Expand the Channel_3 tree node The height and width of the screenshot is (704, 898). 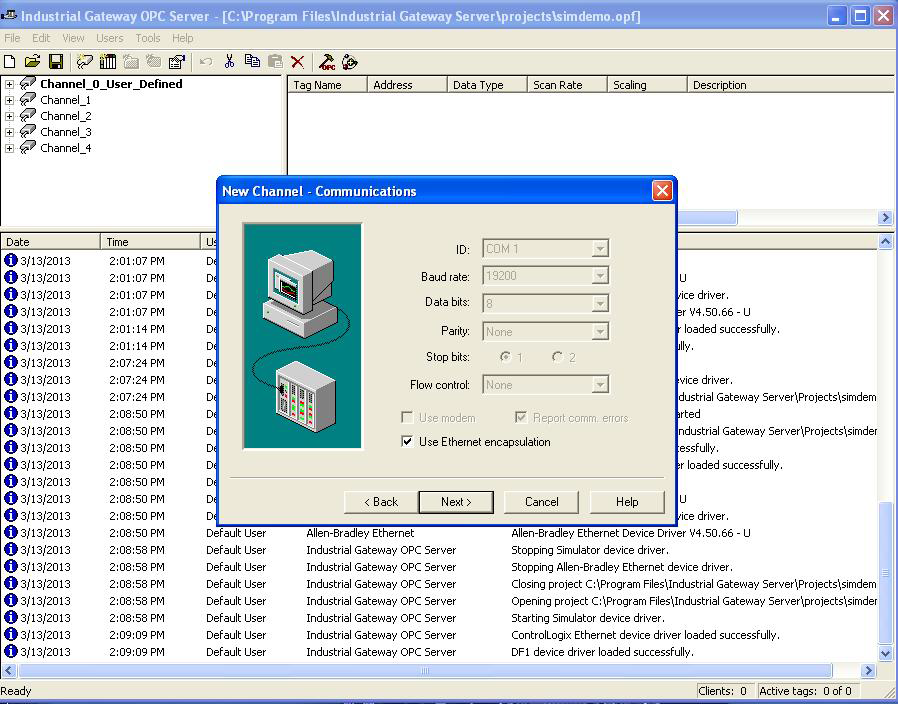9,132
